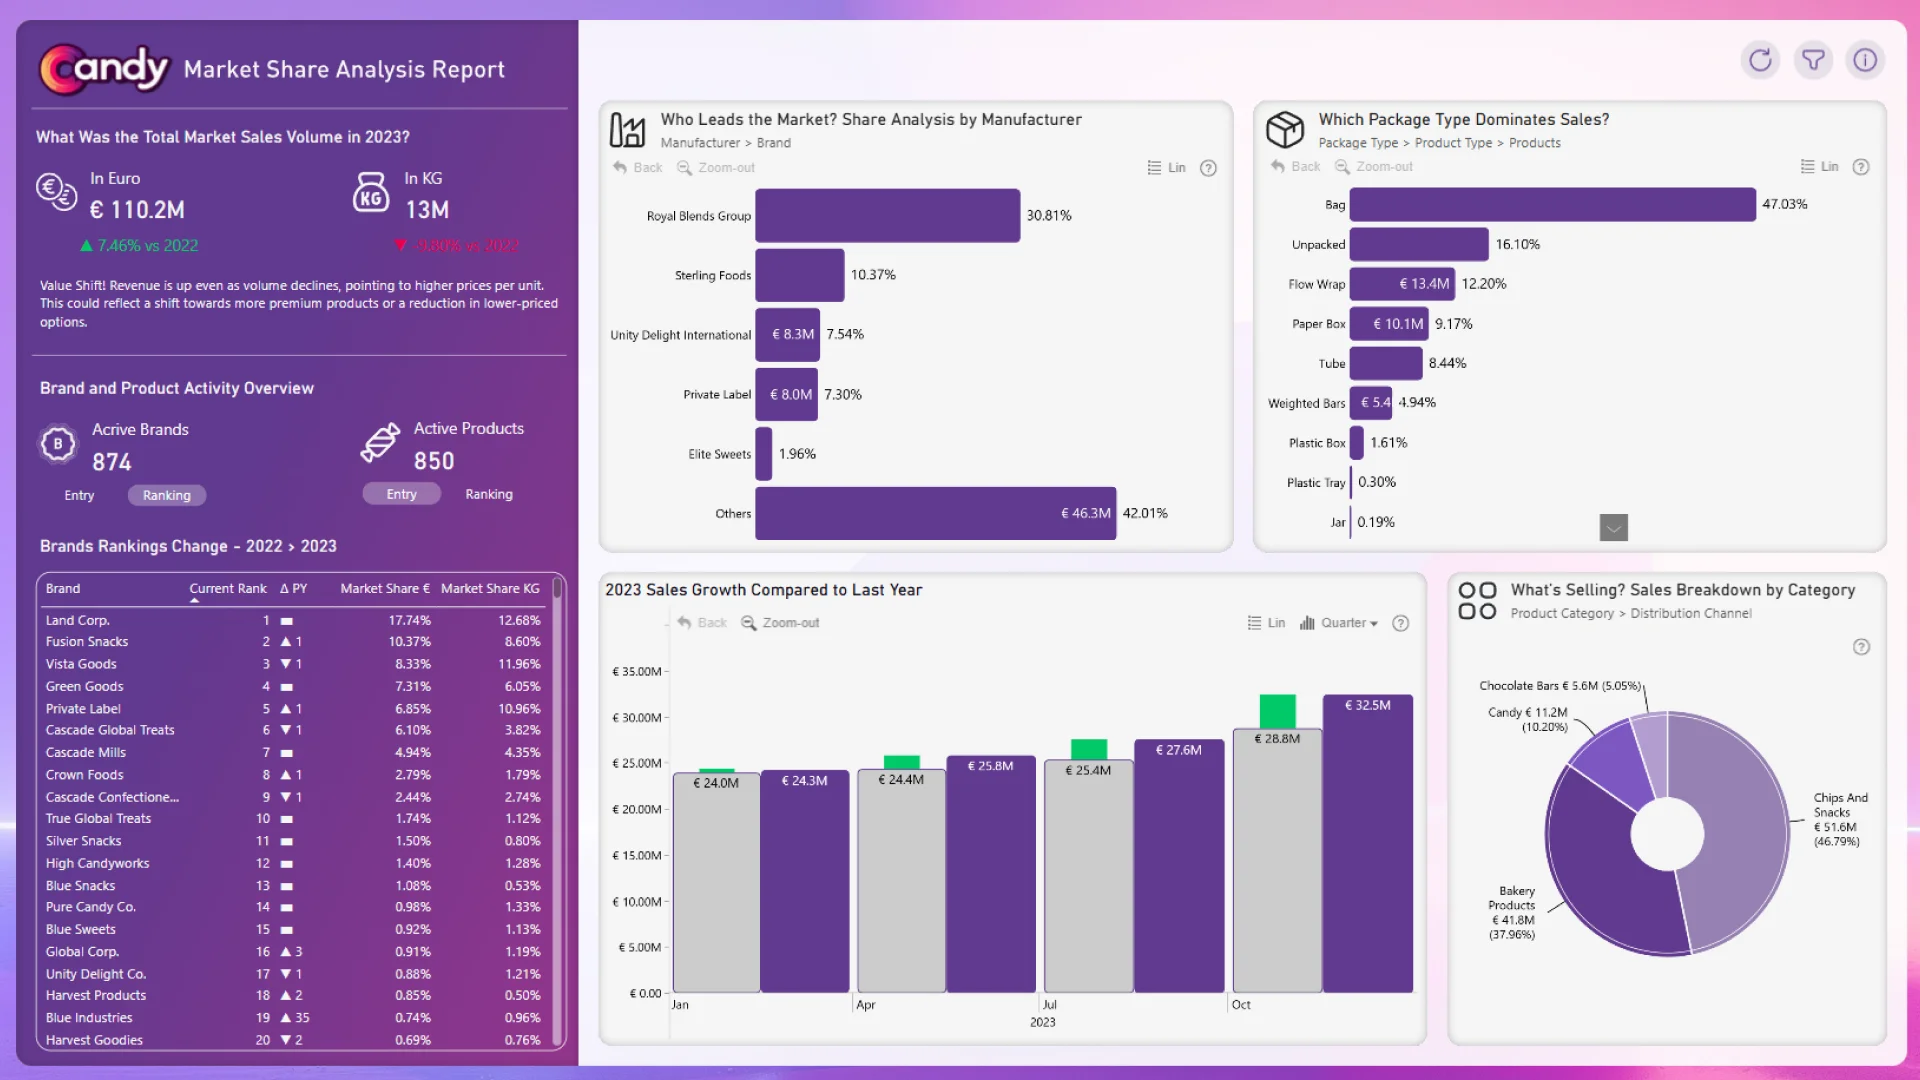Sort table by Δ PY column header
The height and width of the screenshot is (1080, 1920).
[x=293, y=589]
